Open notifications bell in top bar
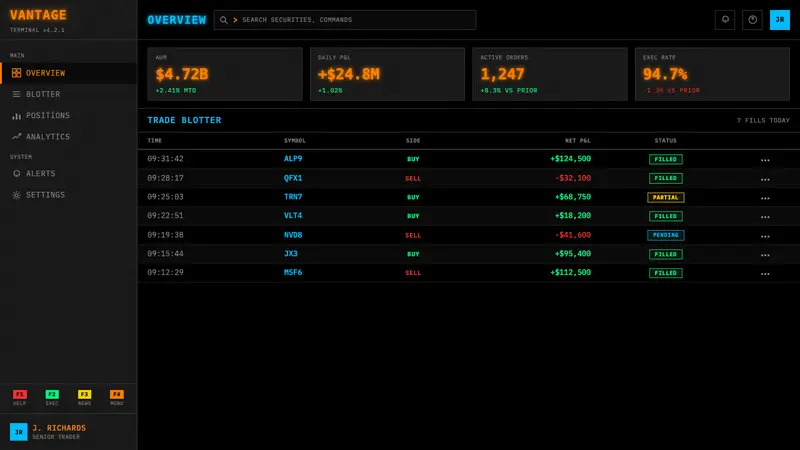The height and width of the screenshot is (450, 800). point(725,20)
